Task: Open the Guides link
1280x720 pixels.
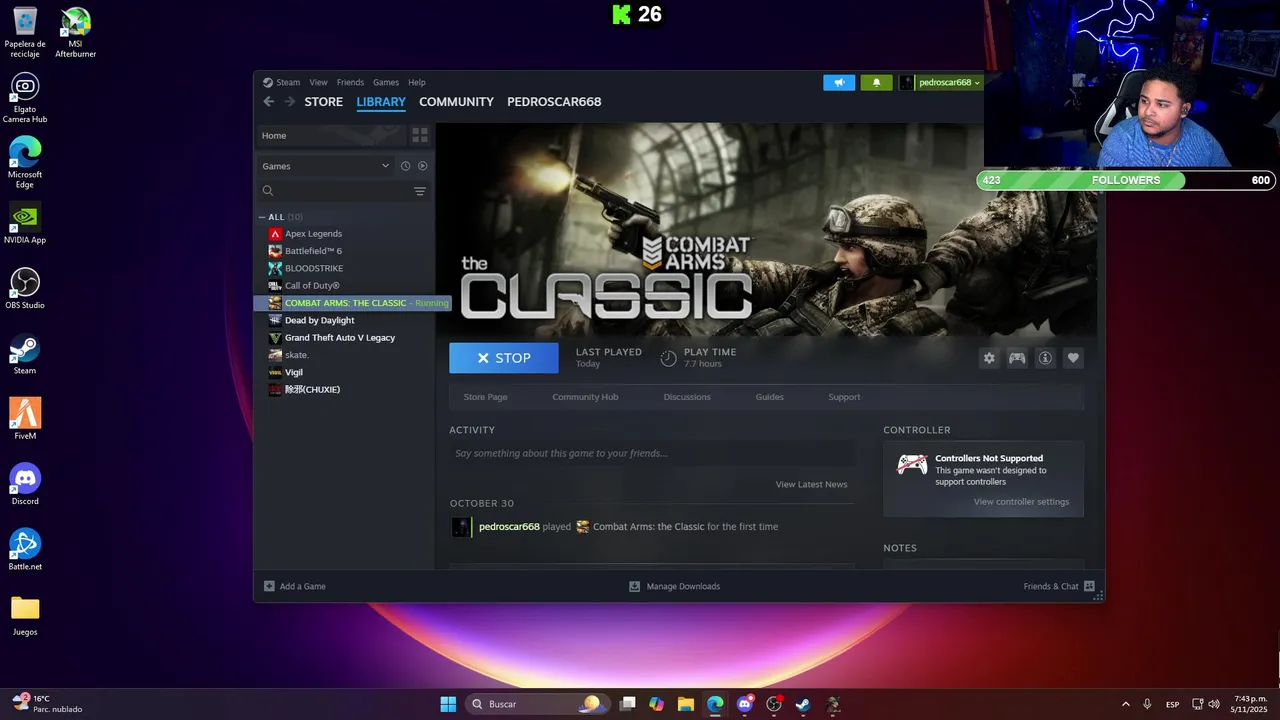Action: click(x=769, y=397)
